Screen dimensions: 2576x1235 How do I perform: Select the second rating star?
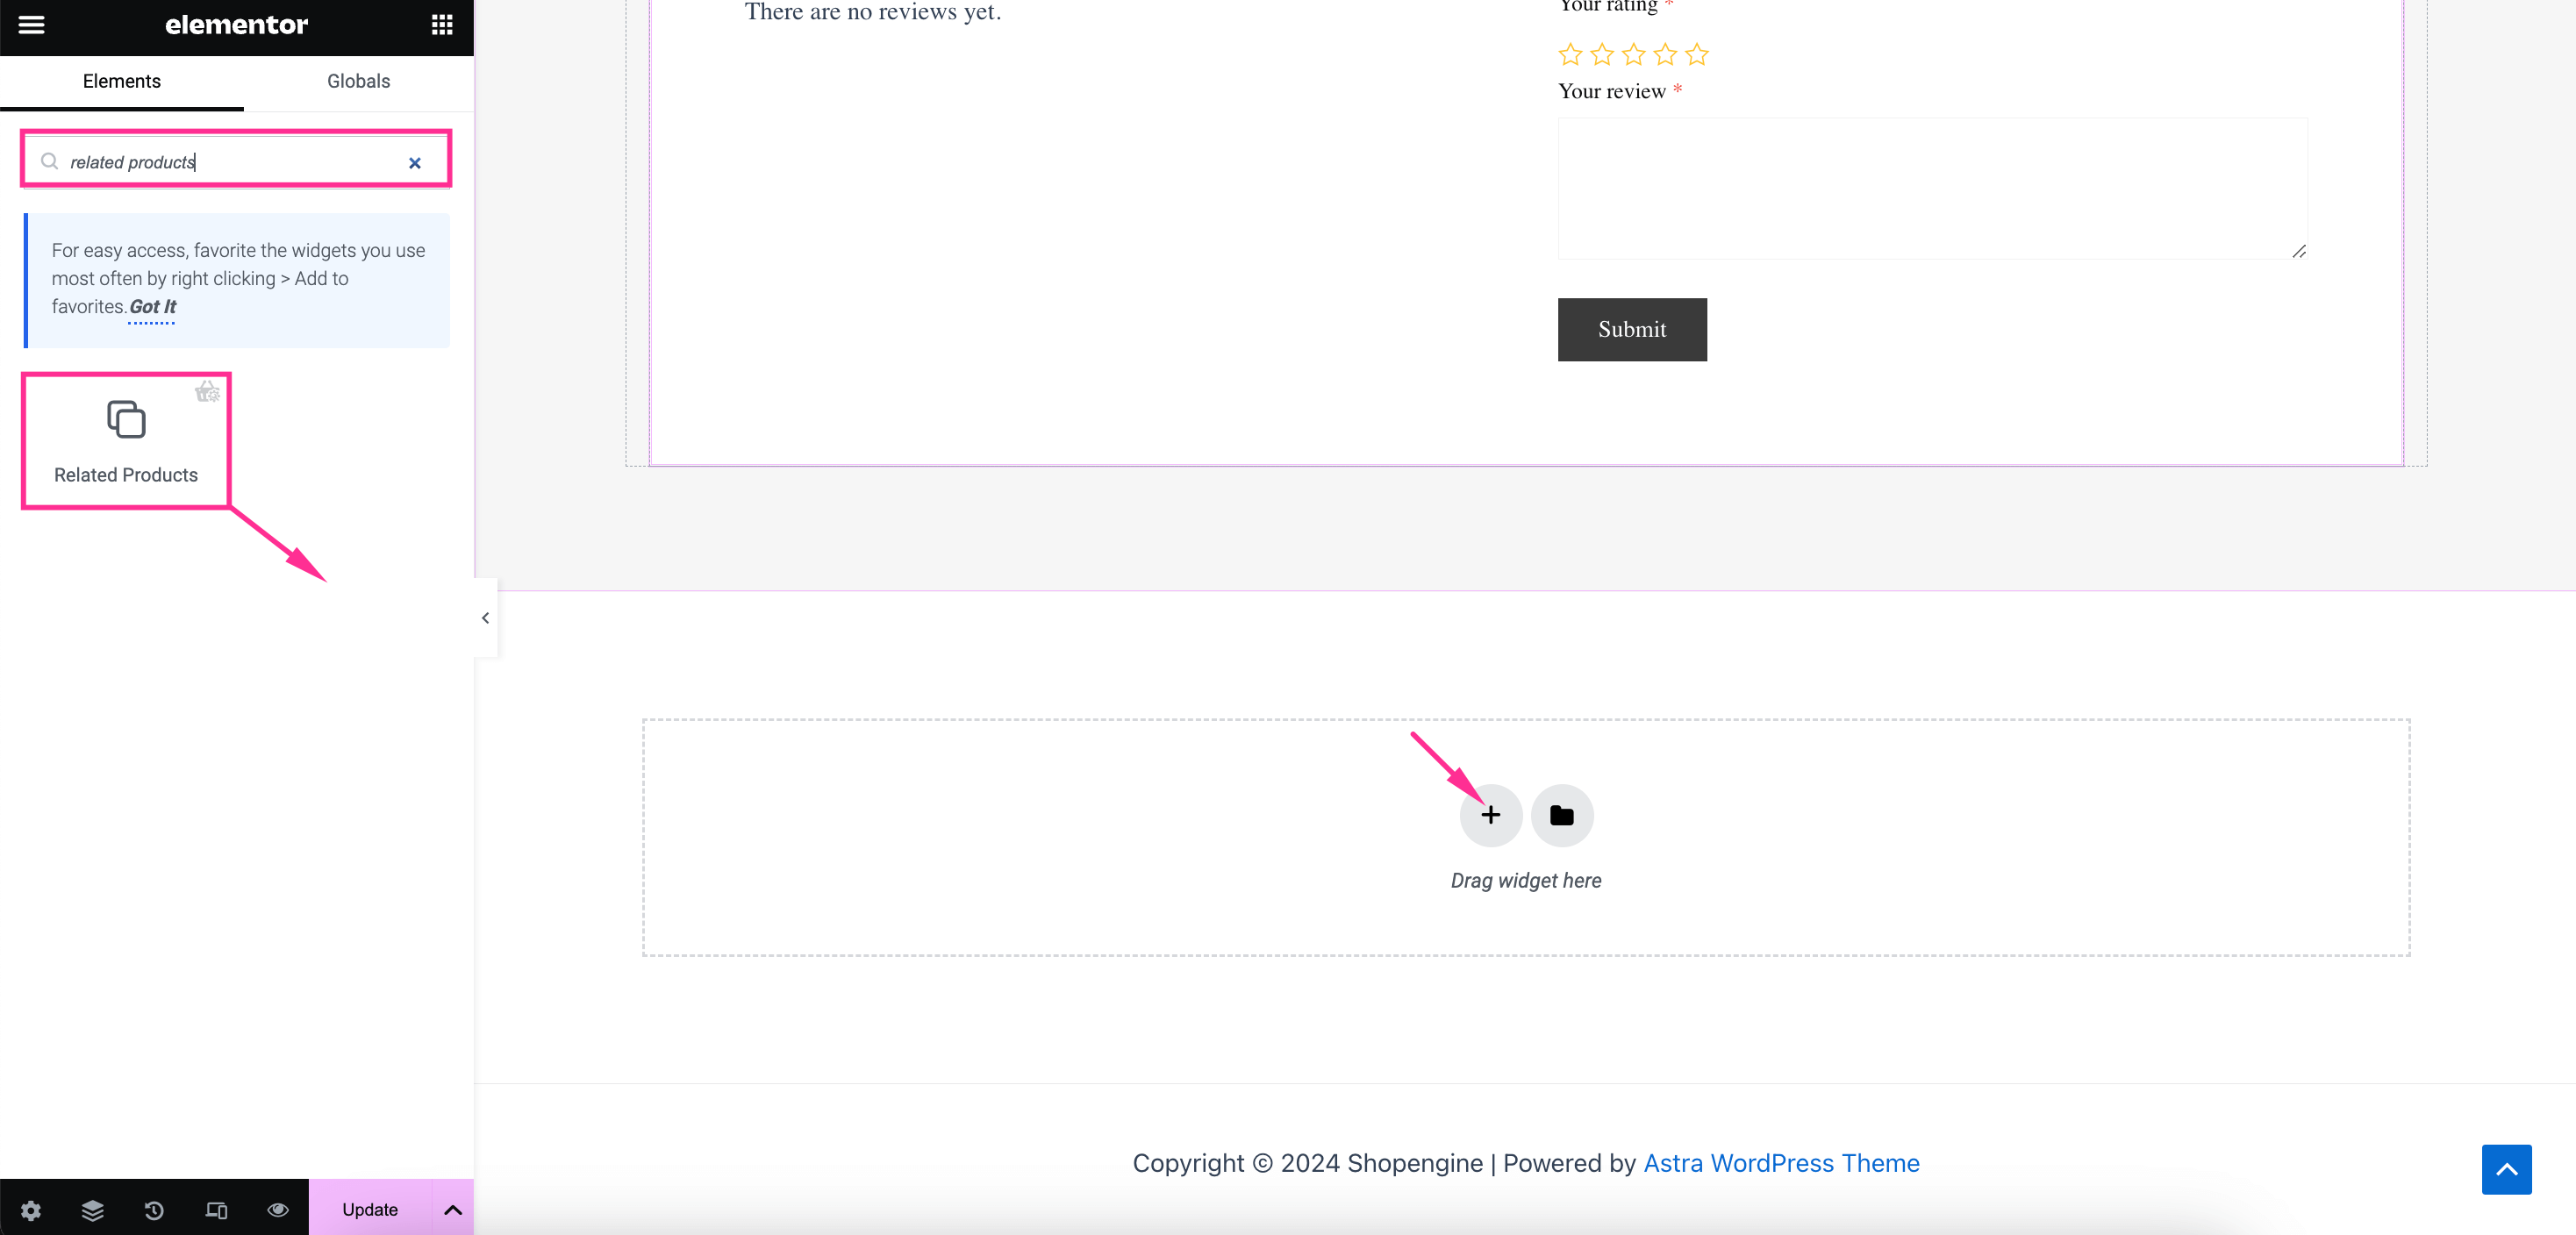click(1602, 54)
